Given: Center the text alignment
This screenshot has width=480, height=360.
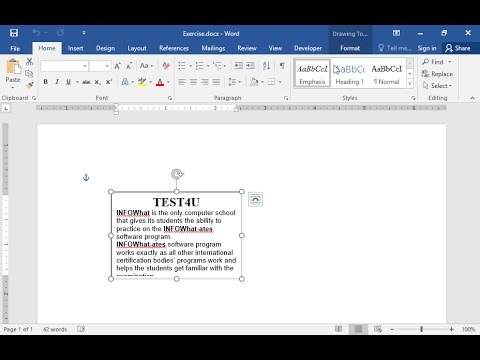Looking at the screenshot, I should [x=193, y=82].
